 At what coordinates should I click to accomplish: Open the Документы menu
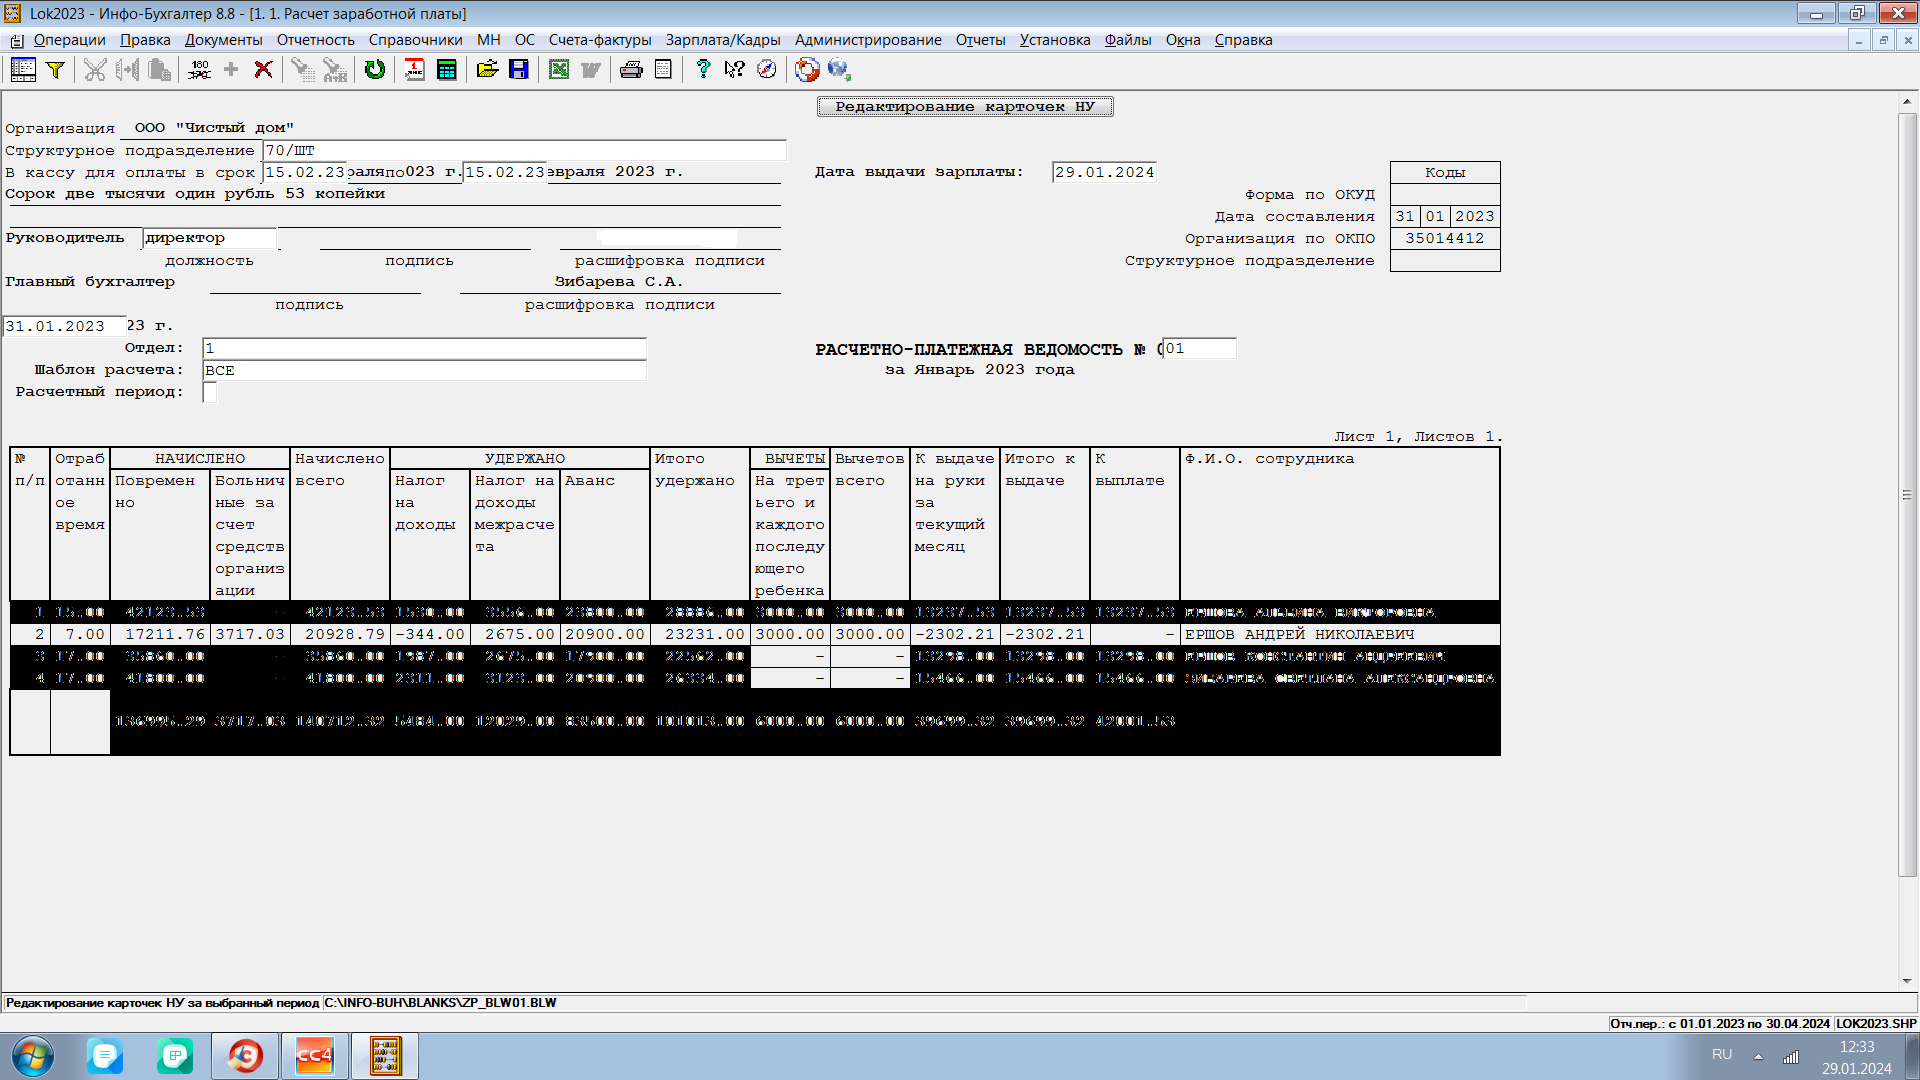point(223,40)
